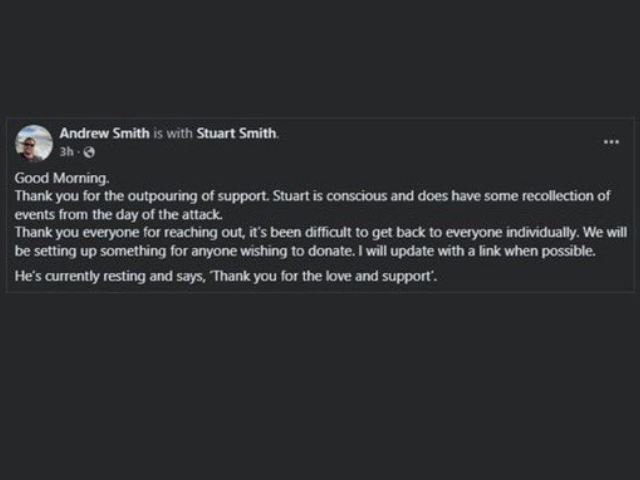Click 'be setting up something' donation line

pyautogui.click(x=91, y=251)
